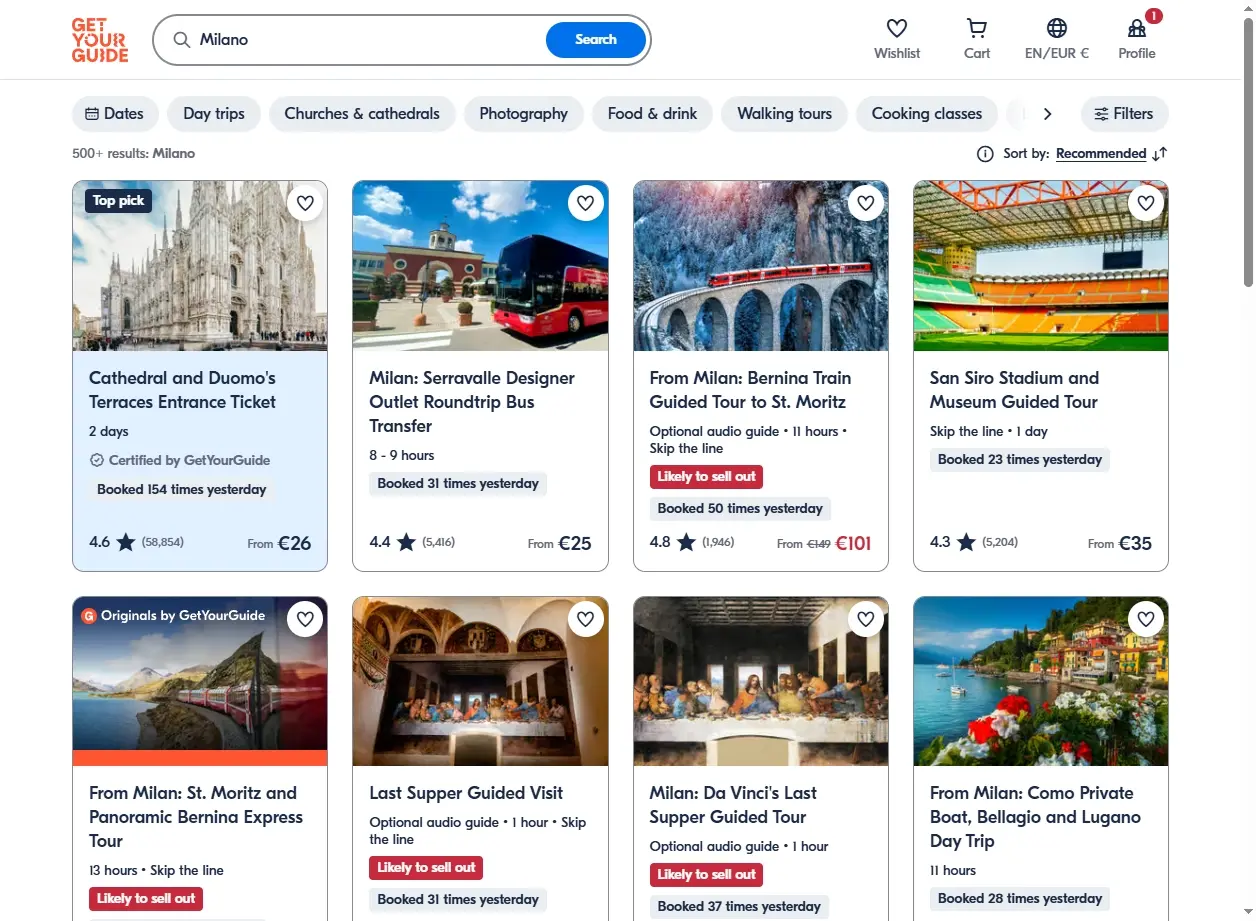1256x921 pixels.
Task: Wishlist the Last Supper Guided Visit
Action: tap(586, 619)
